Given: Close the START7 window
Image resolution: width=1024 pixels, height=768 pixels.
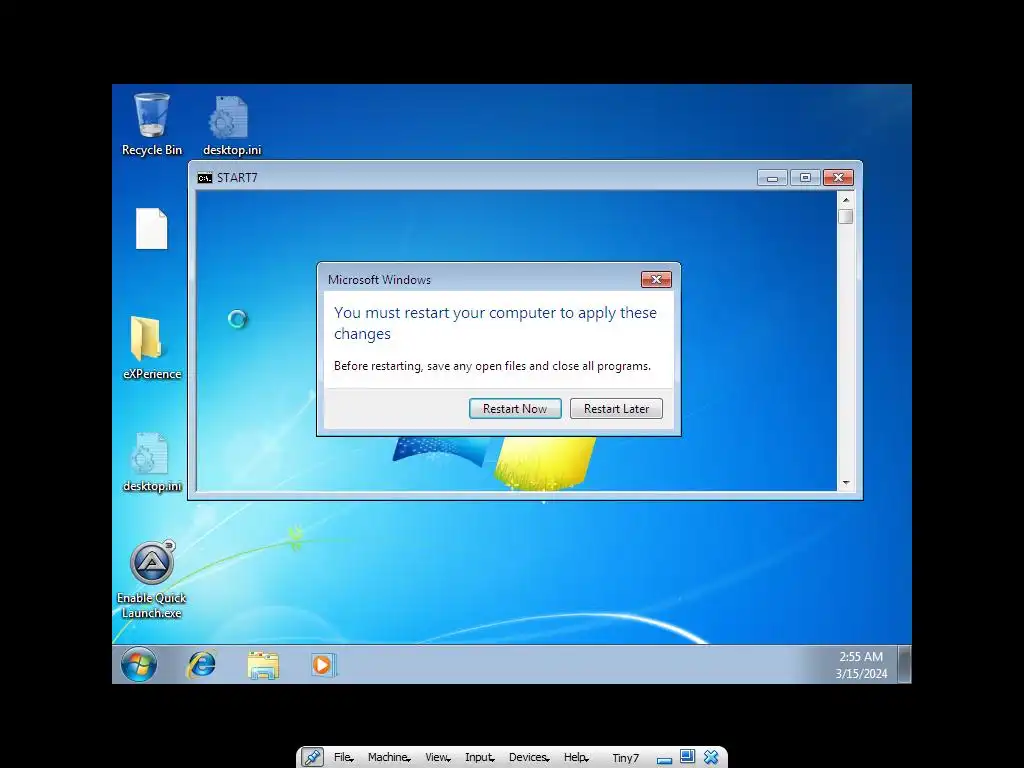Looking at the screenshot, I should tap(839, 178).
